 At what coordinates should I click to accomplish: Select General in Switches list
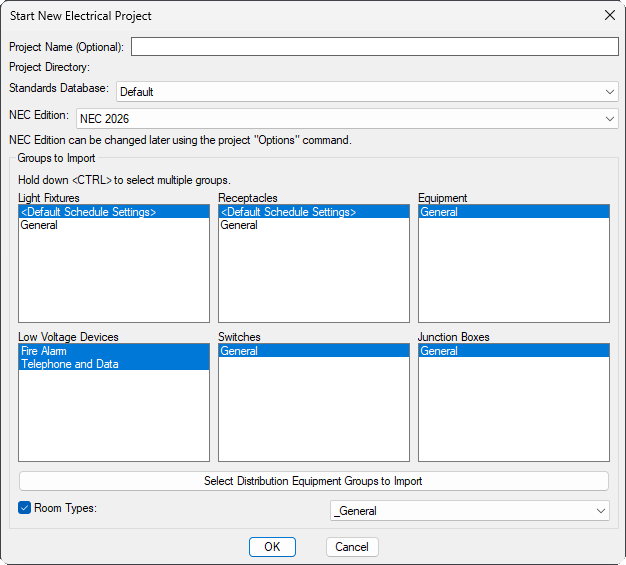click(314, 351)
